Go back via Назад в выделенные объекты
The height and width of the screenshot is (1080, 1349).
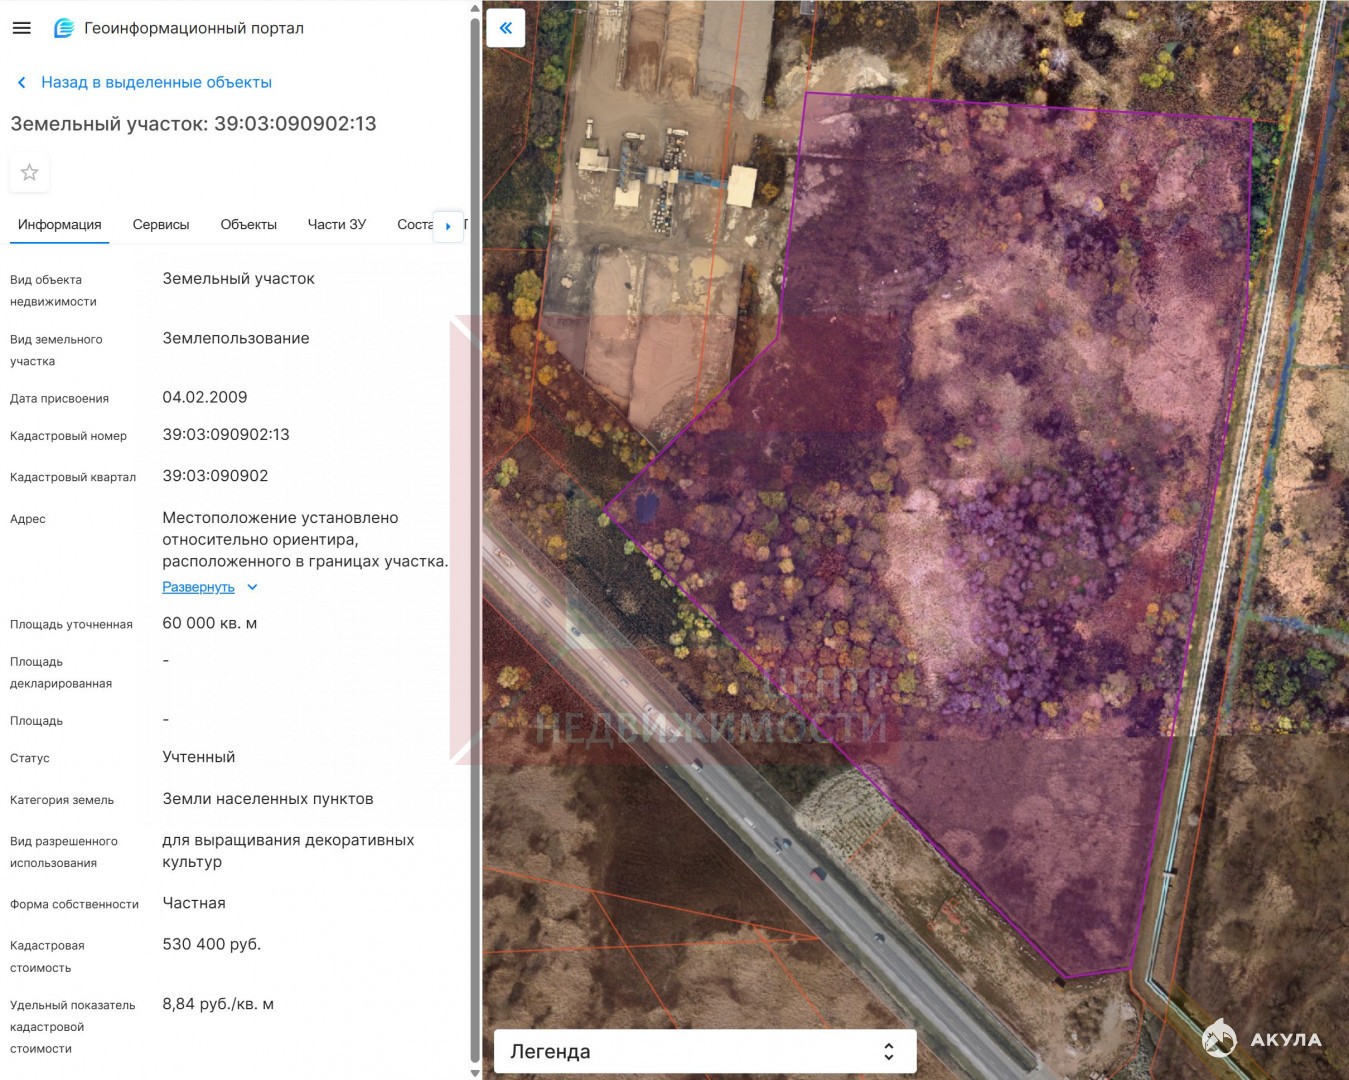tap(156, 83)
